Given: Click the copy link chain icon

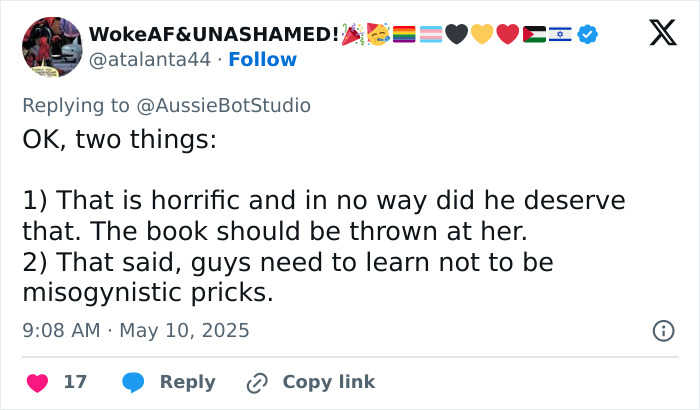Looking at the screenshot, I should [258, 382].
